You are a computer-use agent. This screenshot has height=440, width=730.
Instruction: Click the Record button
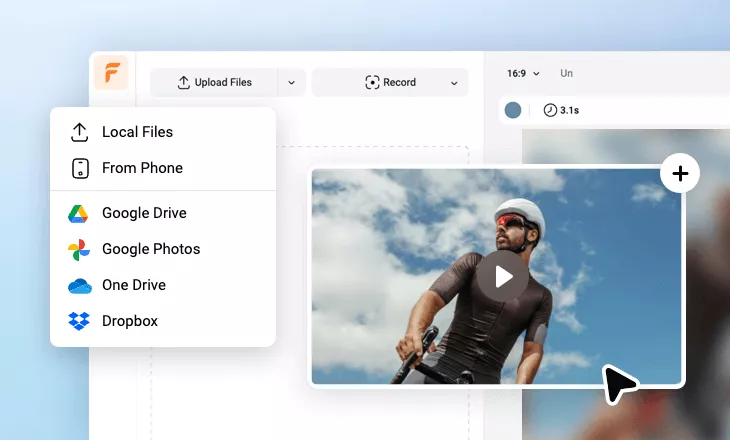390,82
